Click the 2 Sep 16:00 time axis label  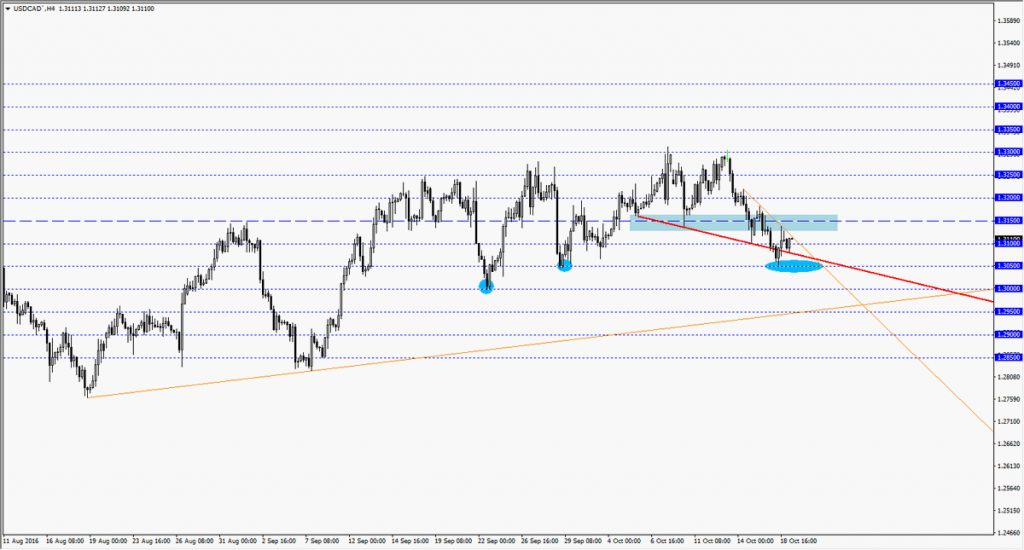281,542
